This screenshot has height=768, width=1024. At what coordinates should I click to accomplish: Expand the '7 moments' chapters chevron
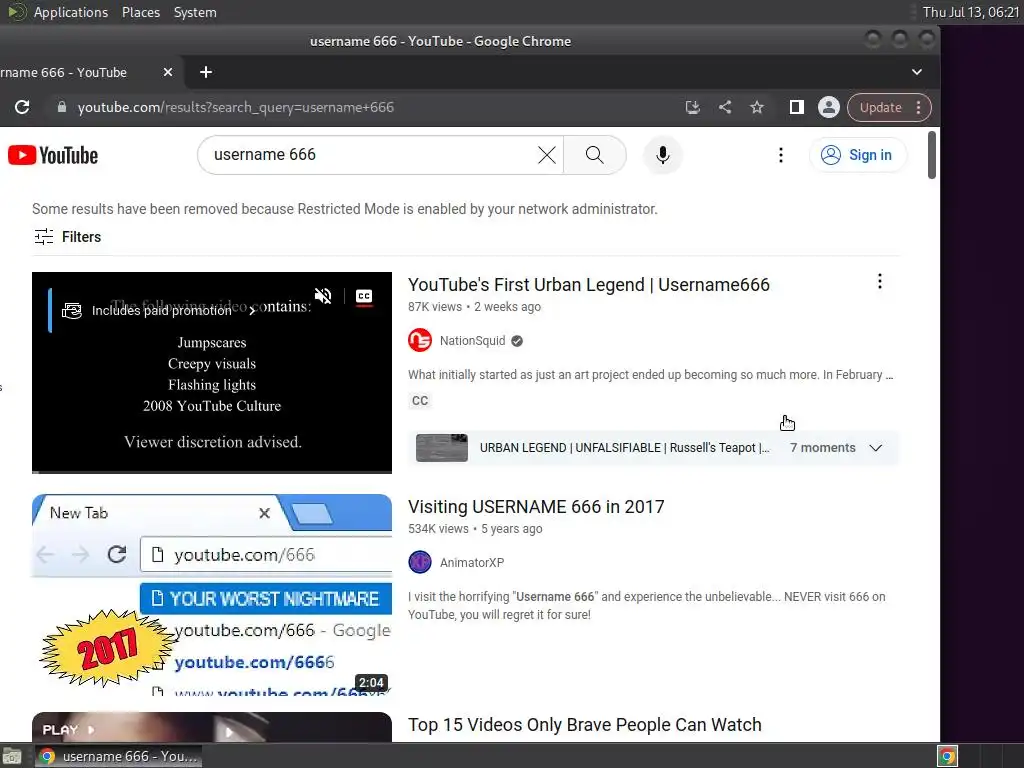point(876,448)
